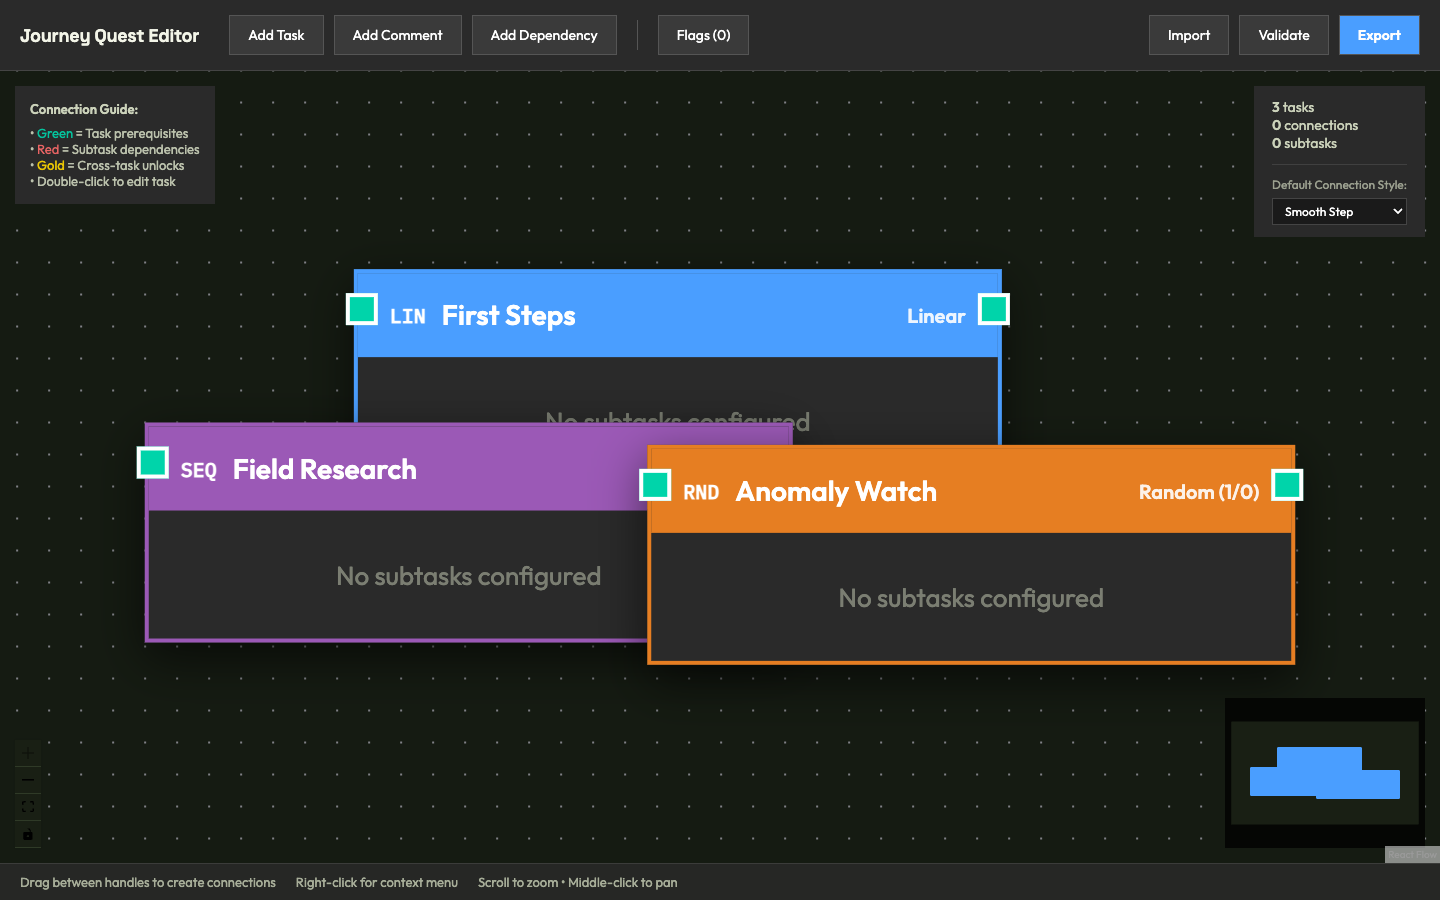Click Anomaly Watch right output handle
Image resolution: width=1440 pixels, height=900 pixels.
(1287, 485)
